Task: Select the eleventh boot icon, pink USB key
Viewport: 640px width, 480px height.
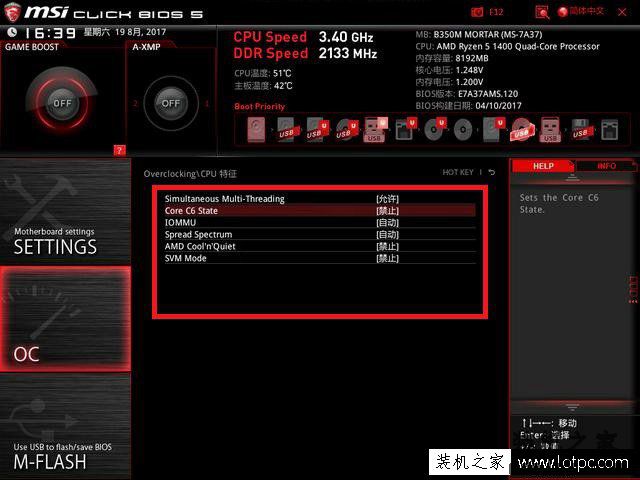Action: coord(550,130)
